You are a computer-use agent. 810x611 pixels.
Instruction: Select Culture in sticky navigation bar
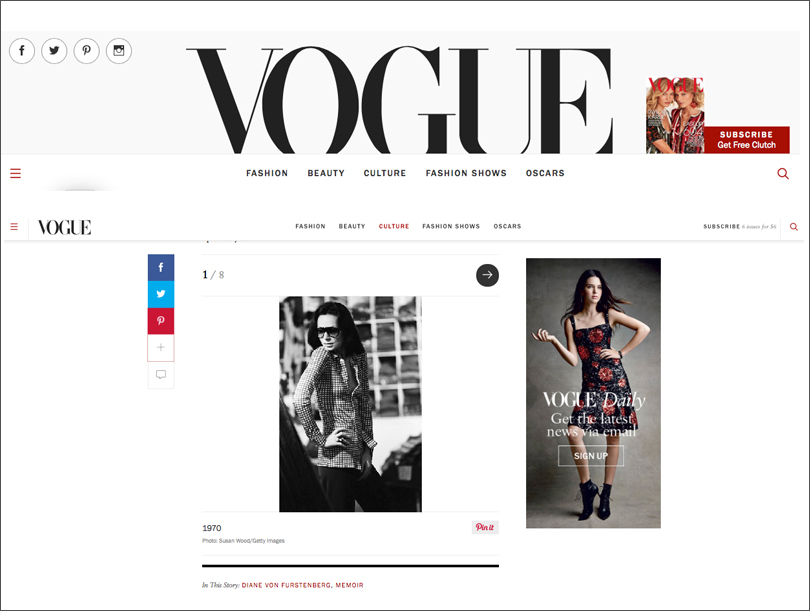tap(394, 226)
